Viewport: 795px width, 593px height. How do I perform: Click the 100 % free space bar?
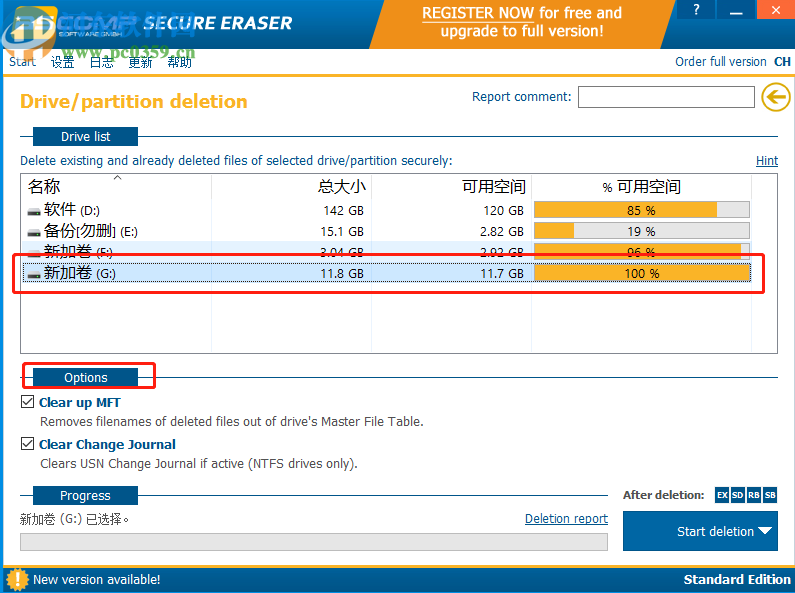(642, 273)
